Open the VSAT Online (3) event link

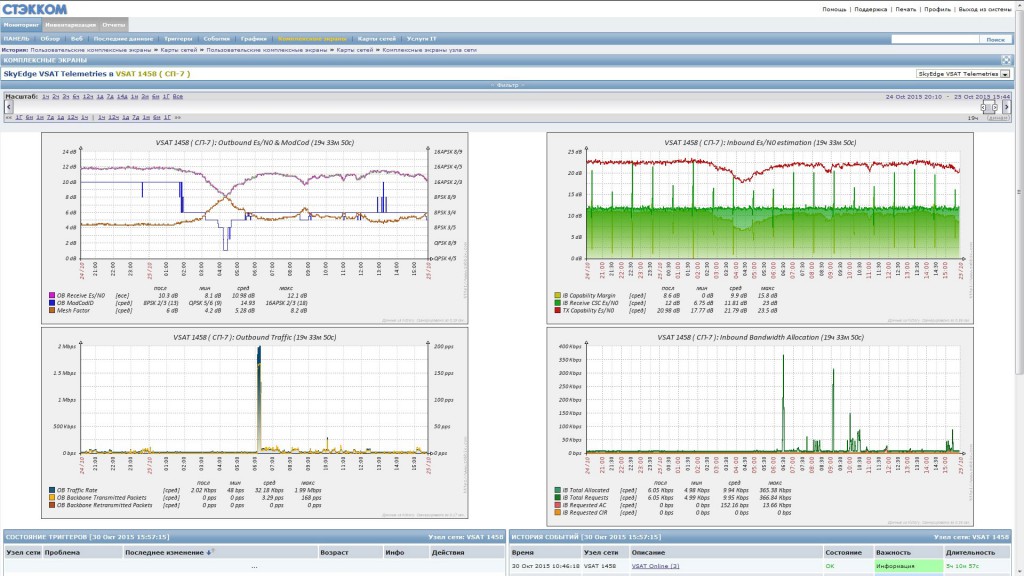click(655, 566)
